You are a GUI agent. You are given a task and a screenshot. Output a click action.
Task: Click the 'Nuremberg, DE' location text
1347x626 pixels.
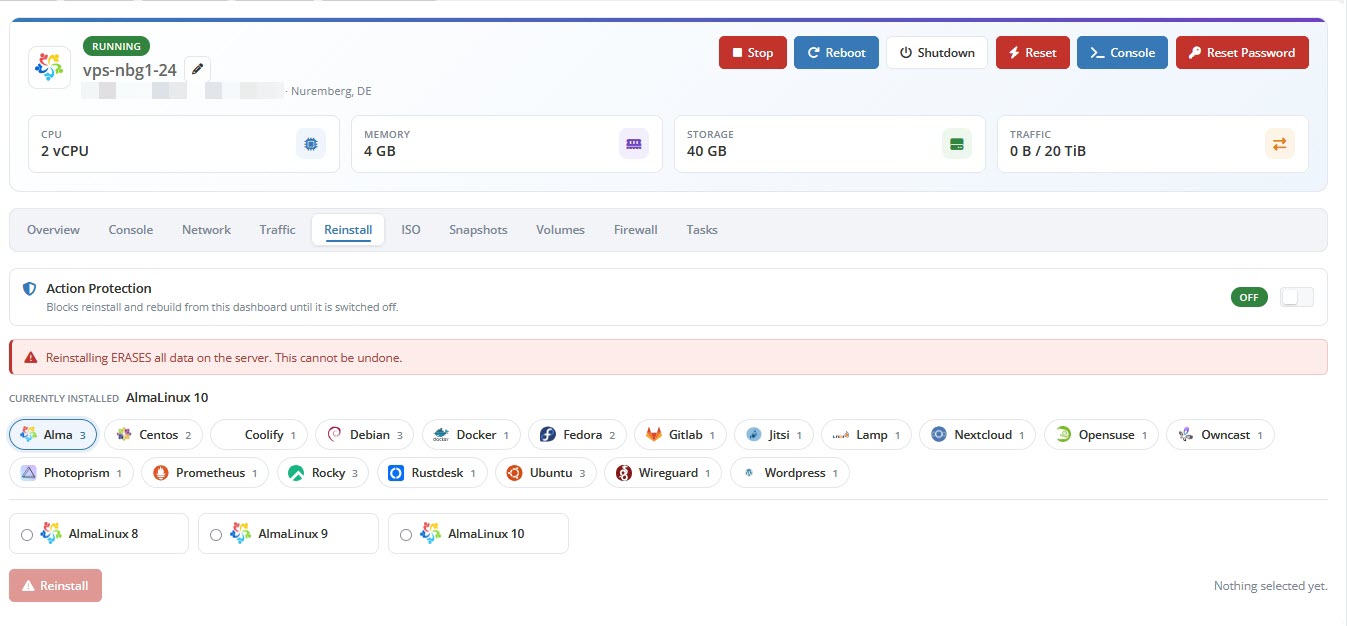pyautogui.click(x=331, y=91)
